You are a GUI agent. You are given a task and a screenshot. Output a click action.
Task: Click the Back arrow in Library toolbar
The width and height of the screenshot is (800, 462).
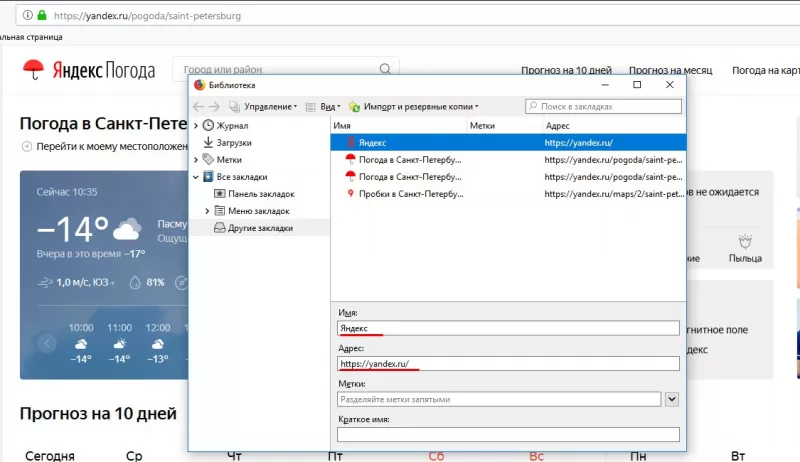pos(198,107)
